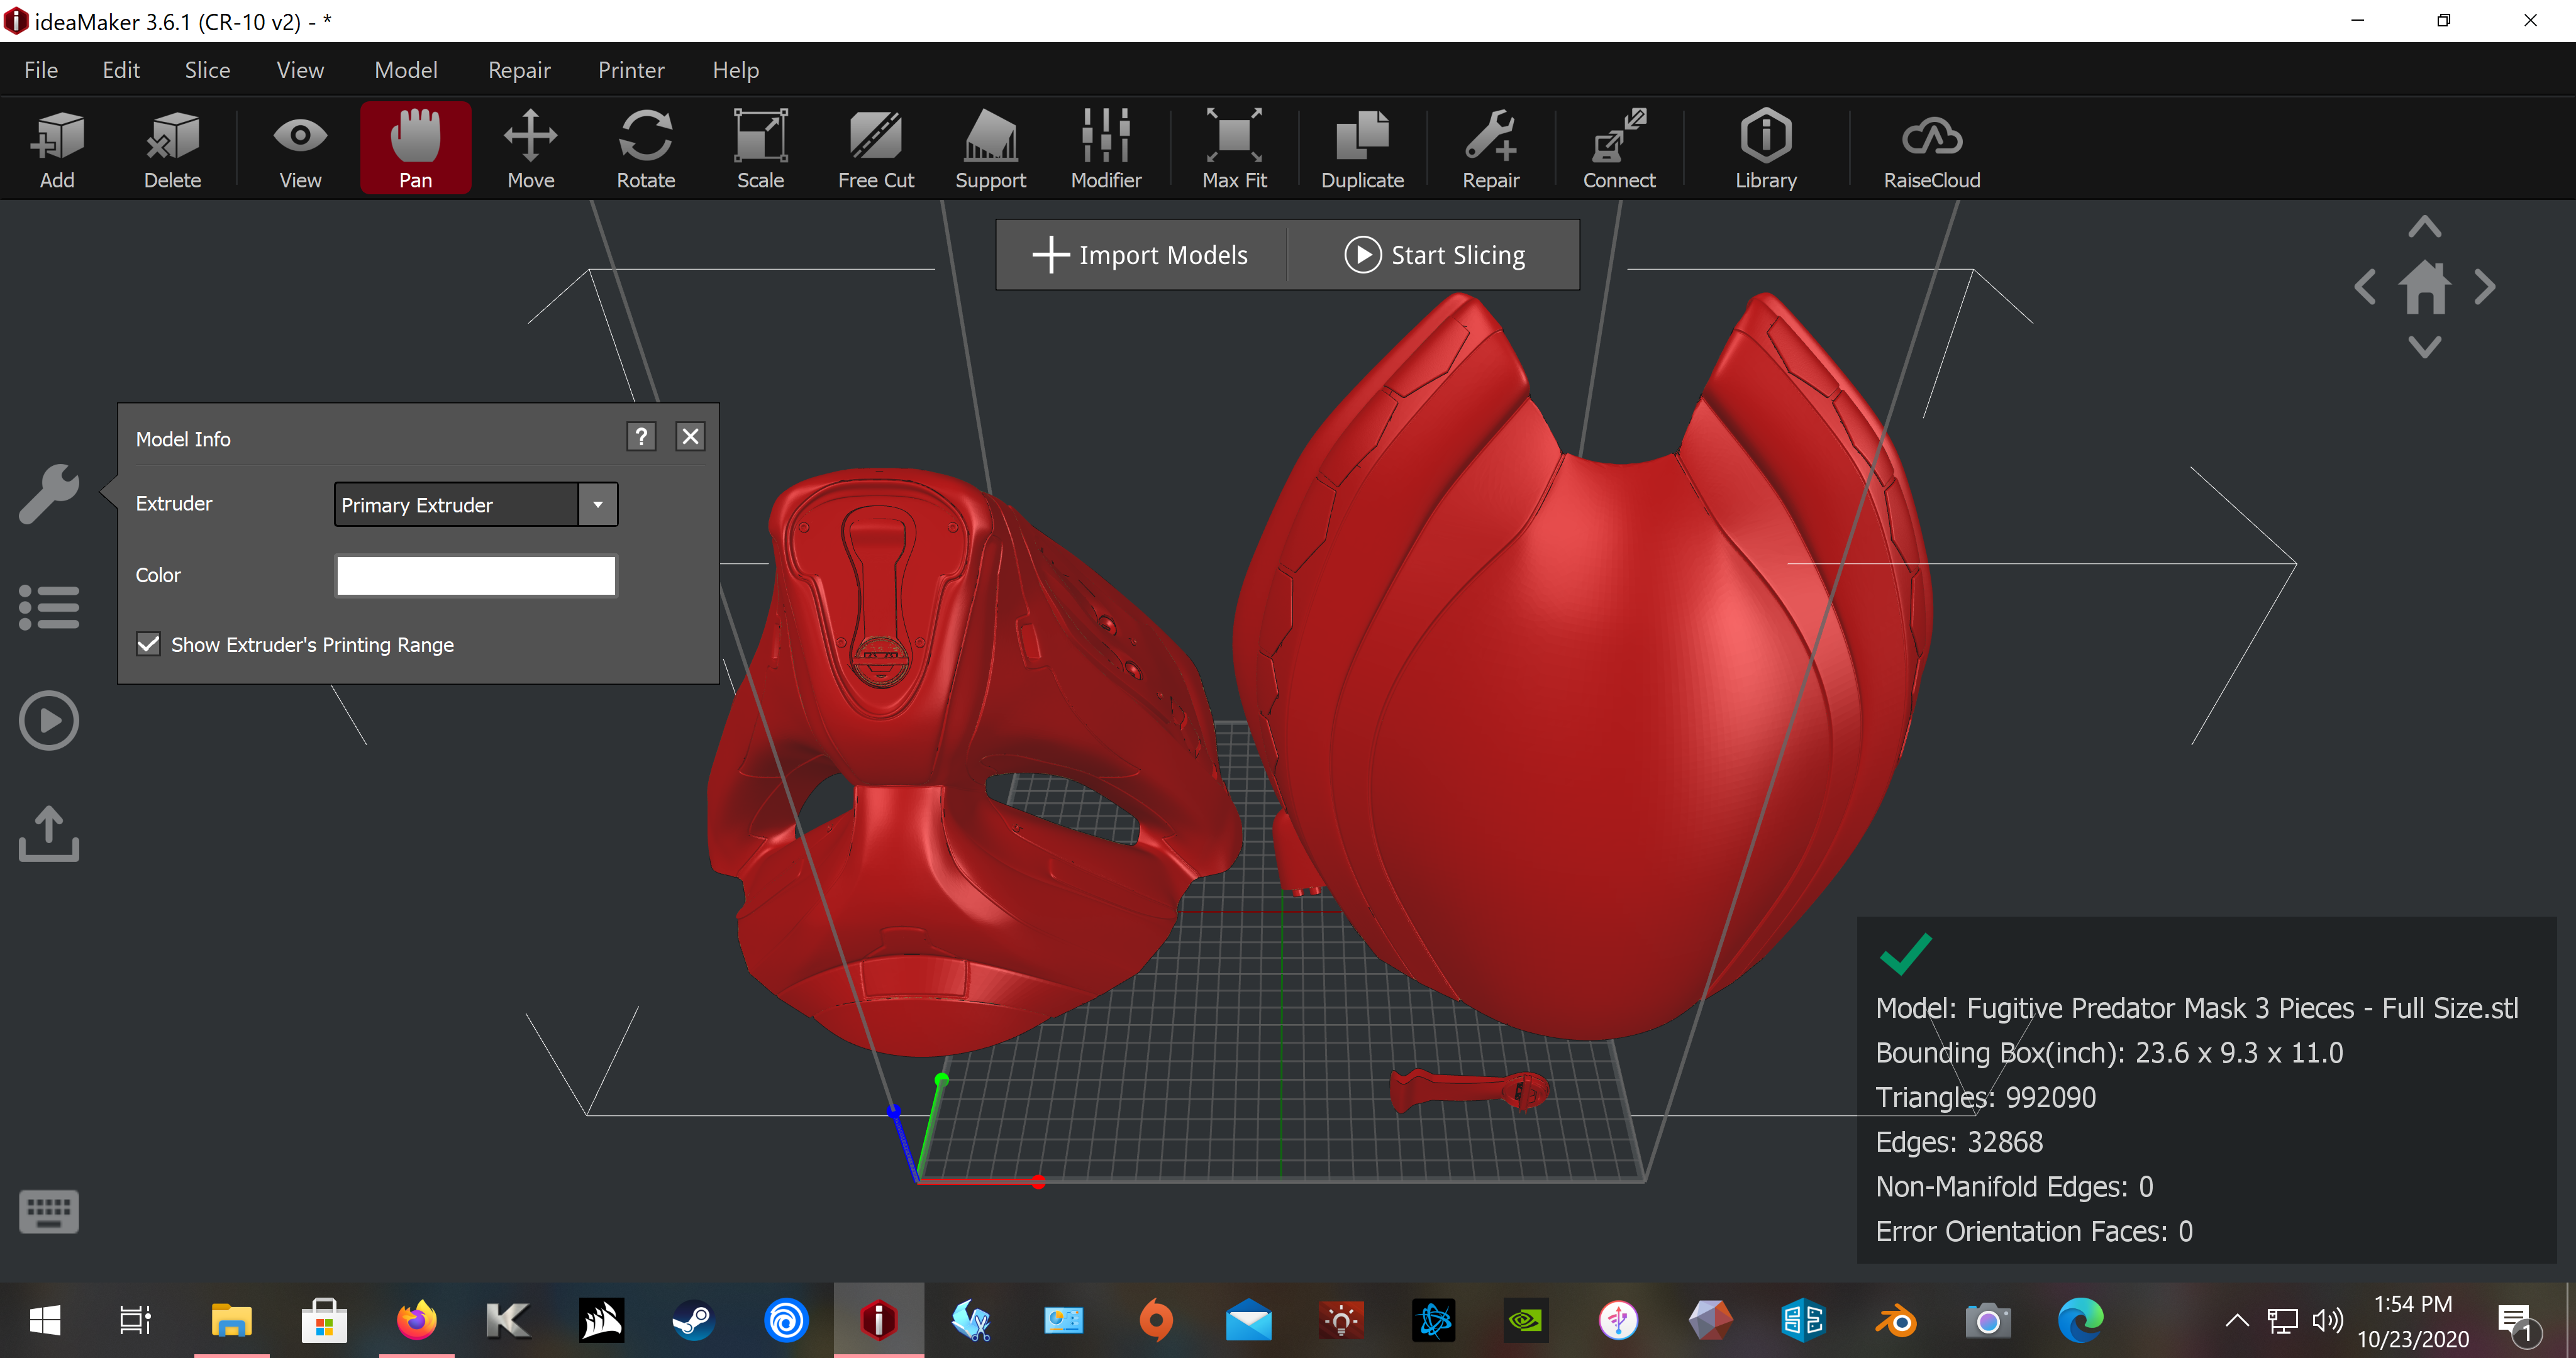Reset view with the home icon
This screenshot has width=2576, height=1358.
[x=2425, y=287]
